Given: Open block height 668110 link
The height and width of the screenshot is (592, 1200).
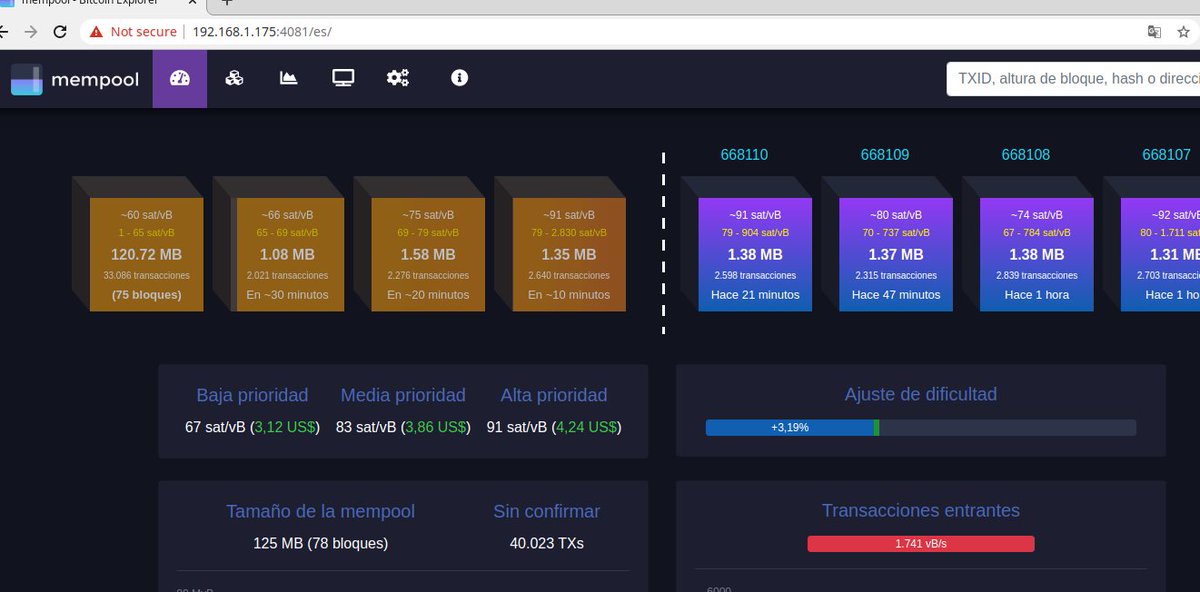Looking at the screenshot, I should (x=744, y=155).
